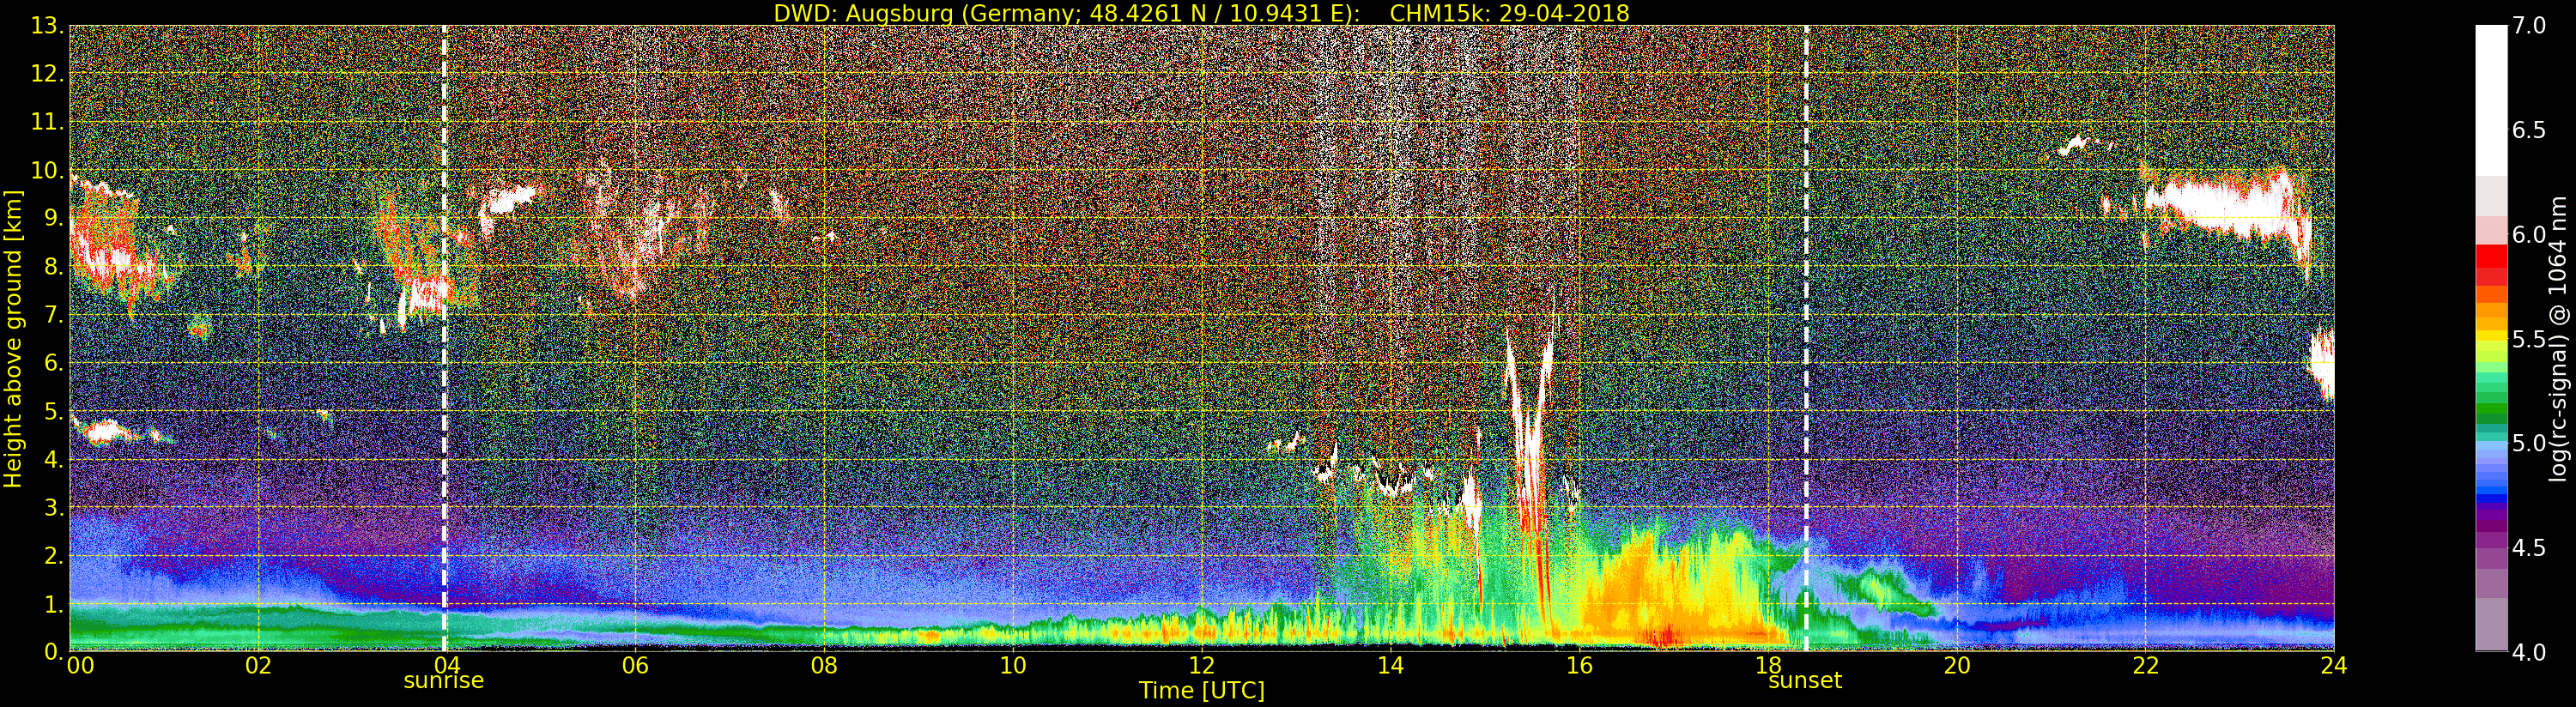Image resolution: width=2576 pixels, height=707 pixels.
Task: Click the time-axis tick label "06"
Action: point(635,665)
